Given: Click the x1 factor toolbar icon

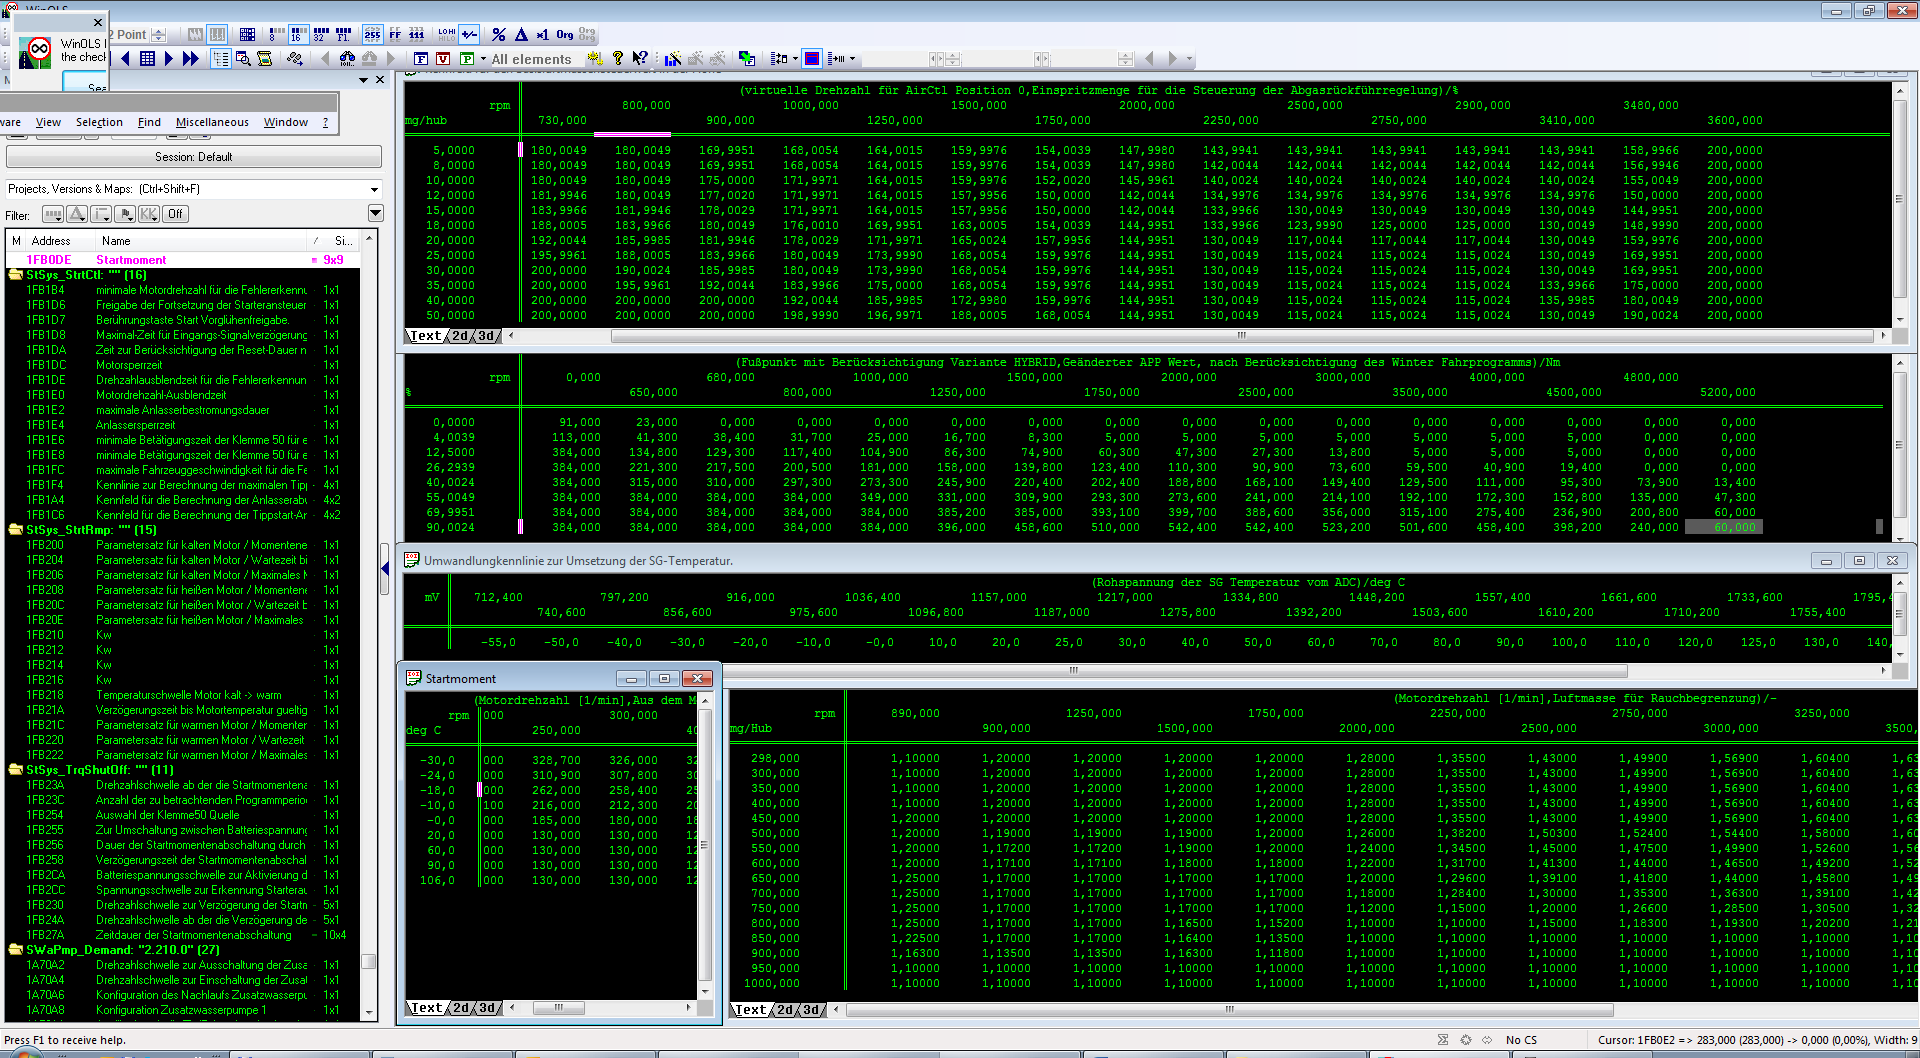Looking at the screenshot, I should pyautogui.click(x=542, y=34).
